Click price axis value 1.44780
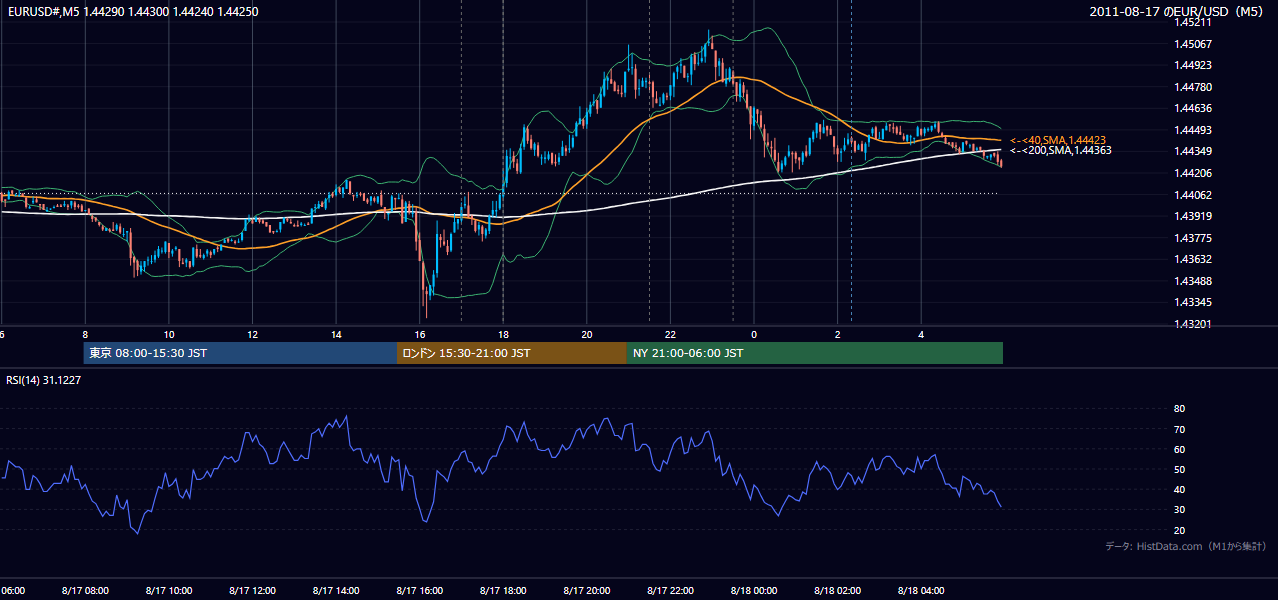 point(1195,87)
